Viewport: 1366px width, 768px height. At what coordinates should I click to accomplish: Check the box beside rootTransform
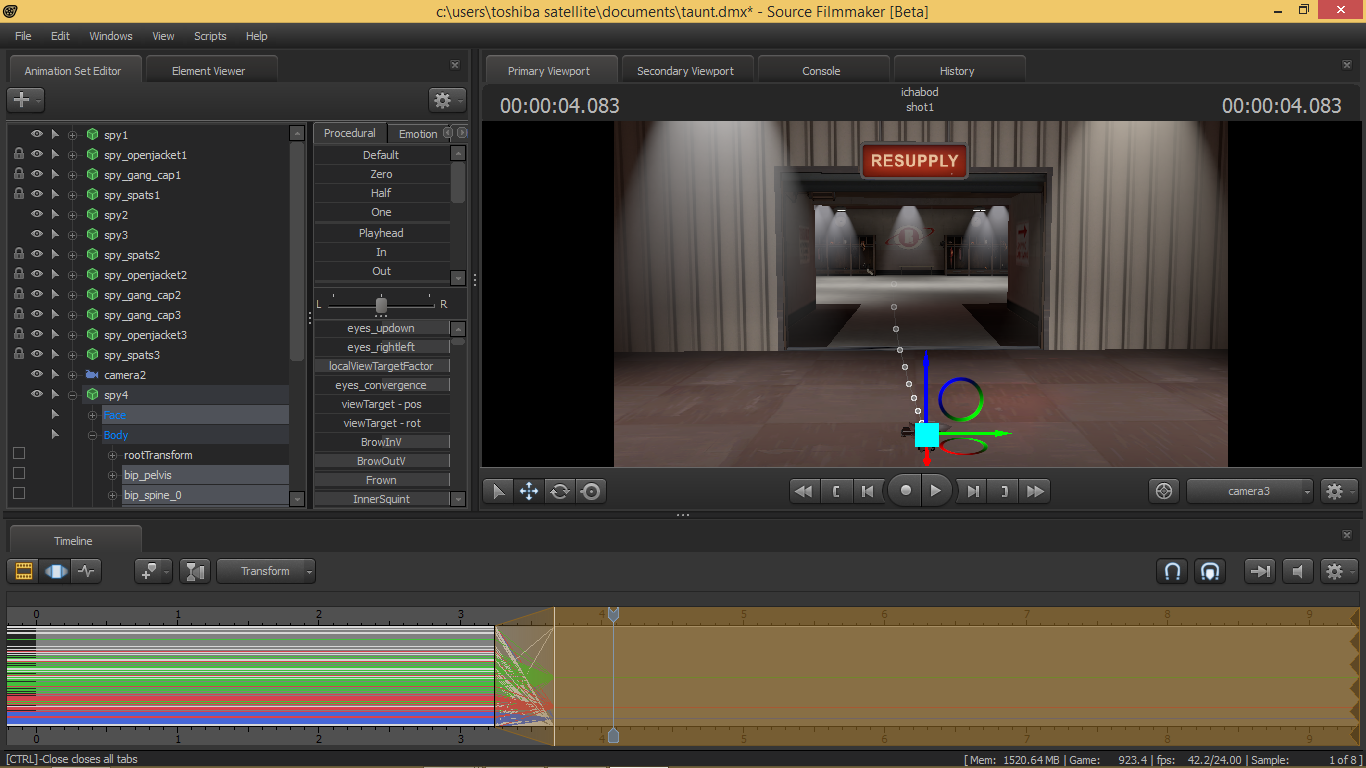[18, 454]
